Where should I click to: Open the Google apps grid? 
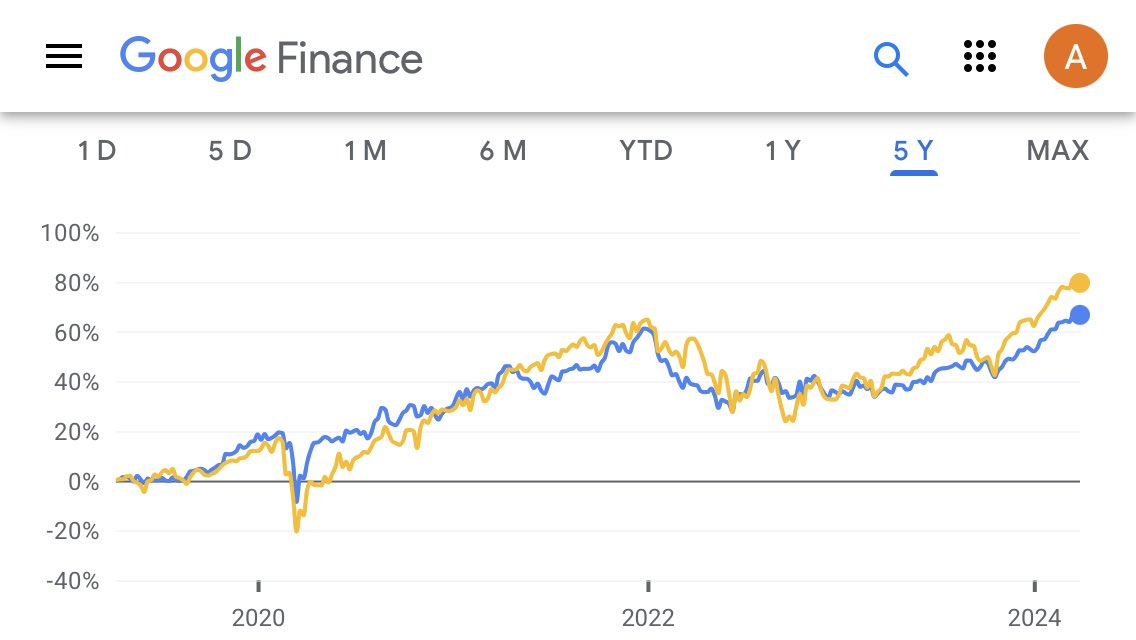(x=980, y=57)
